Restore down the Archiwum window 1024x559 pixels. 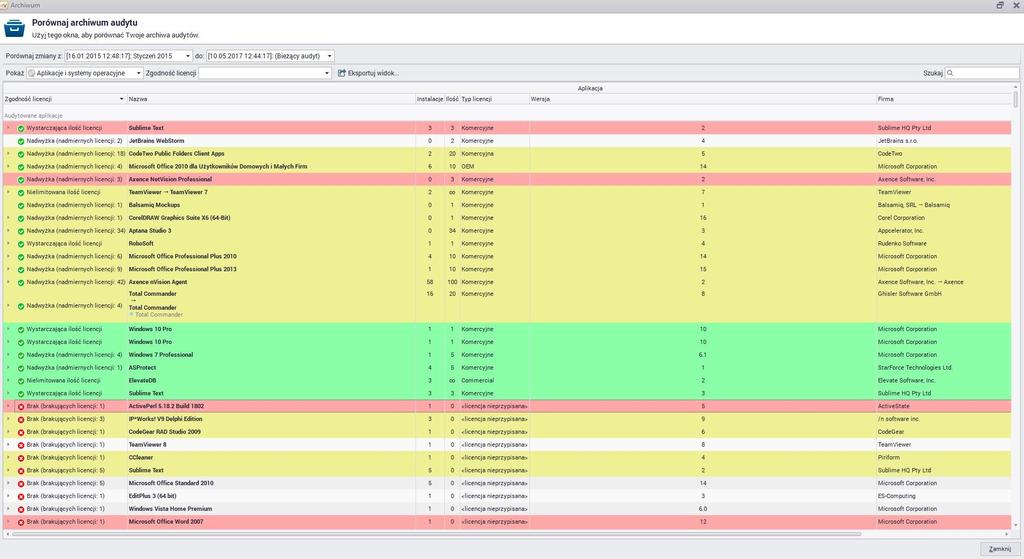click(x=1000, y=5)
